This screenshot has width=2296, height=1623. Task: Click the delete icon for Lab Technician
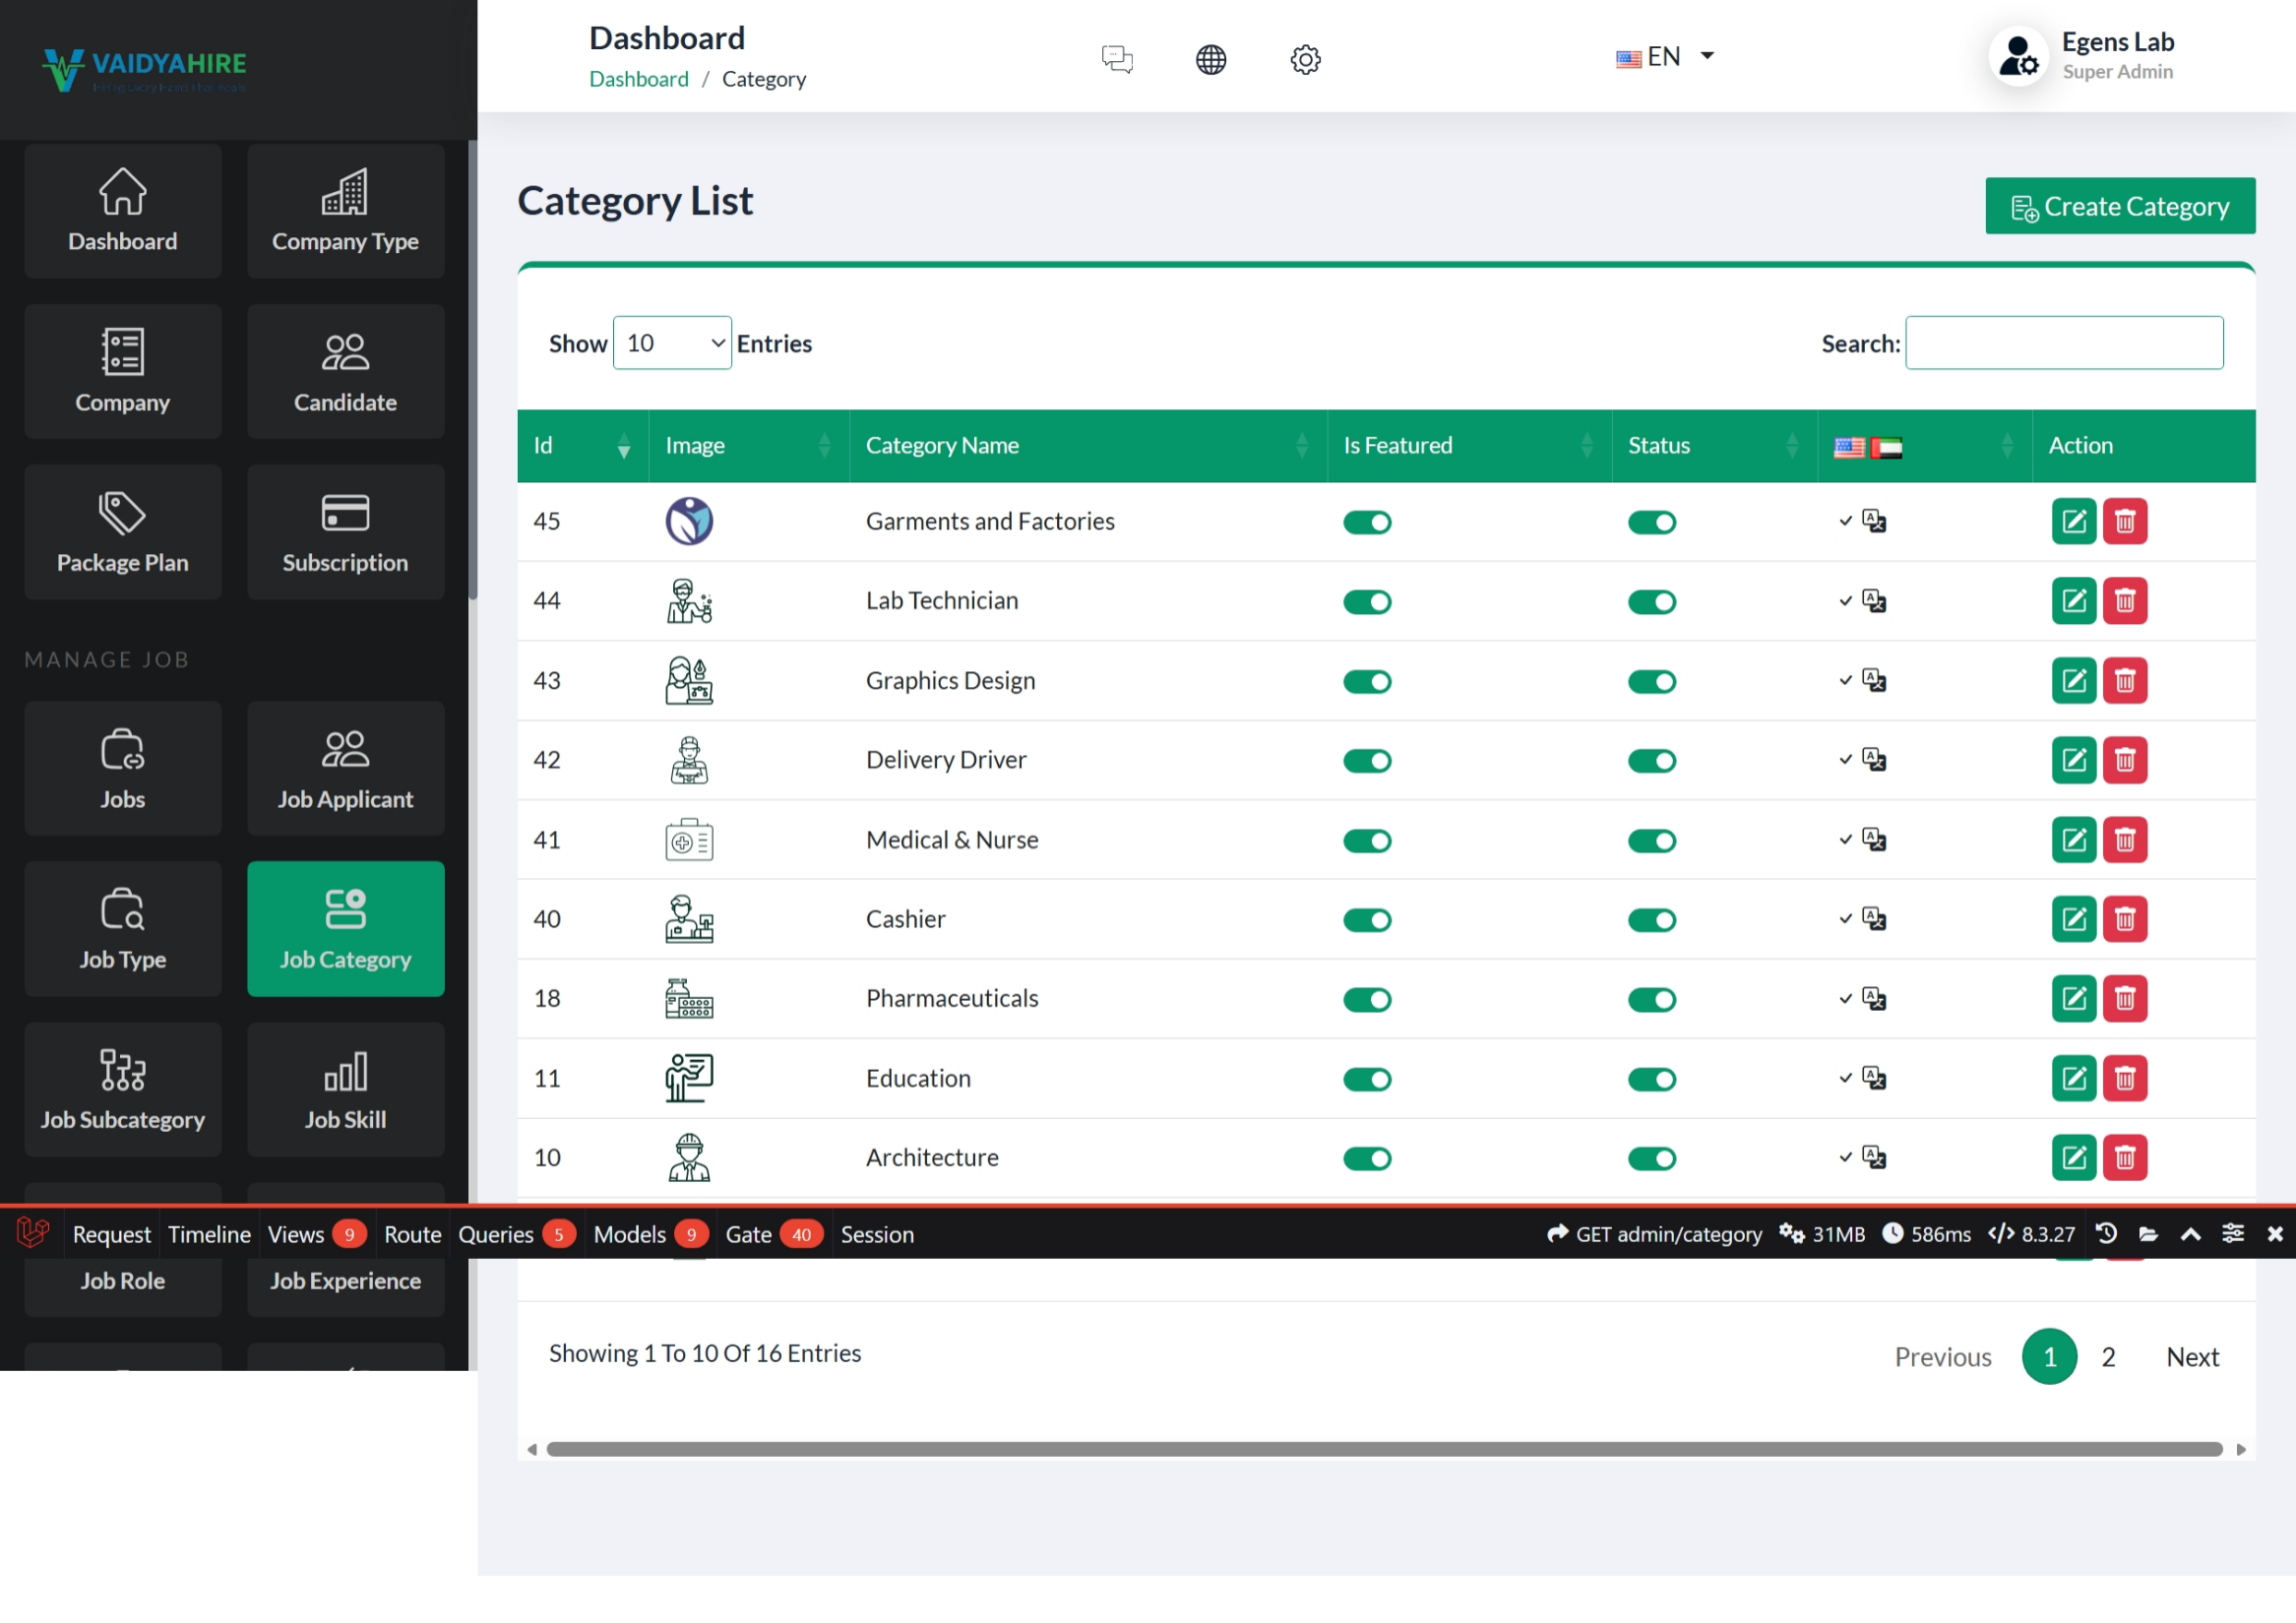click(x=2124, y=601)
